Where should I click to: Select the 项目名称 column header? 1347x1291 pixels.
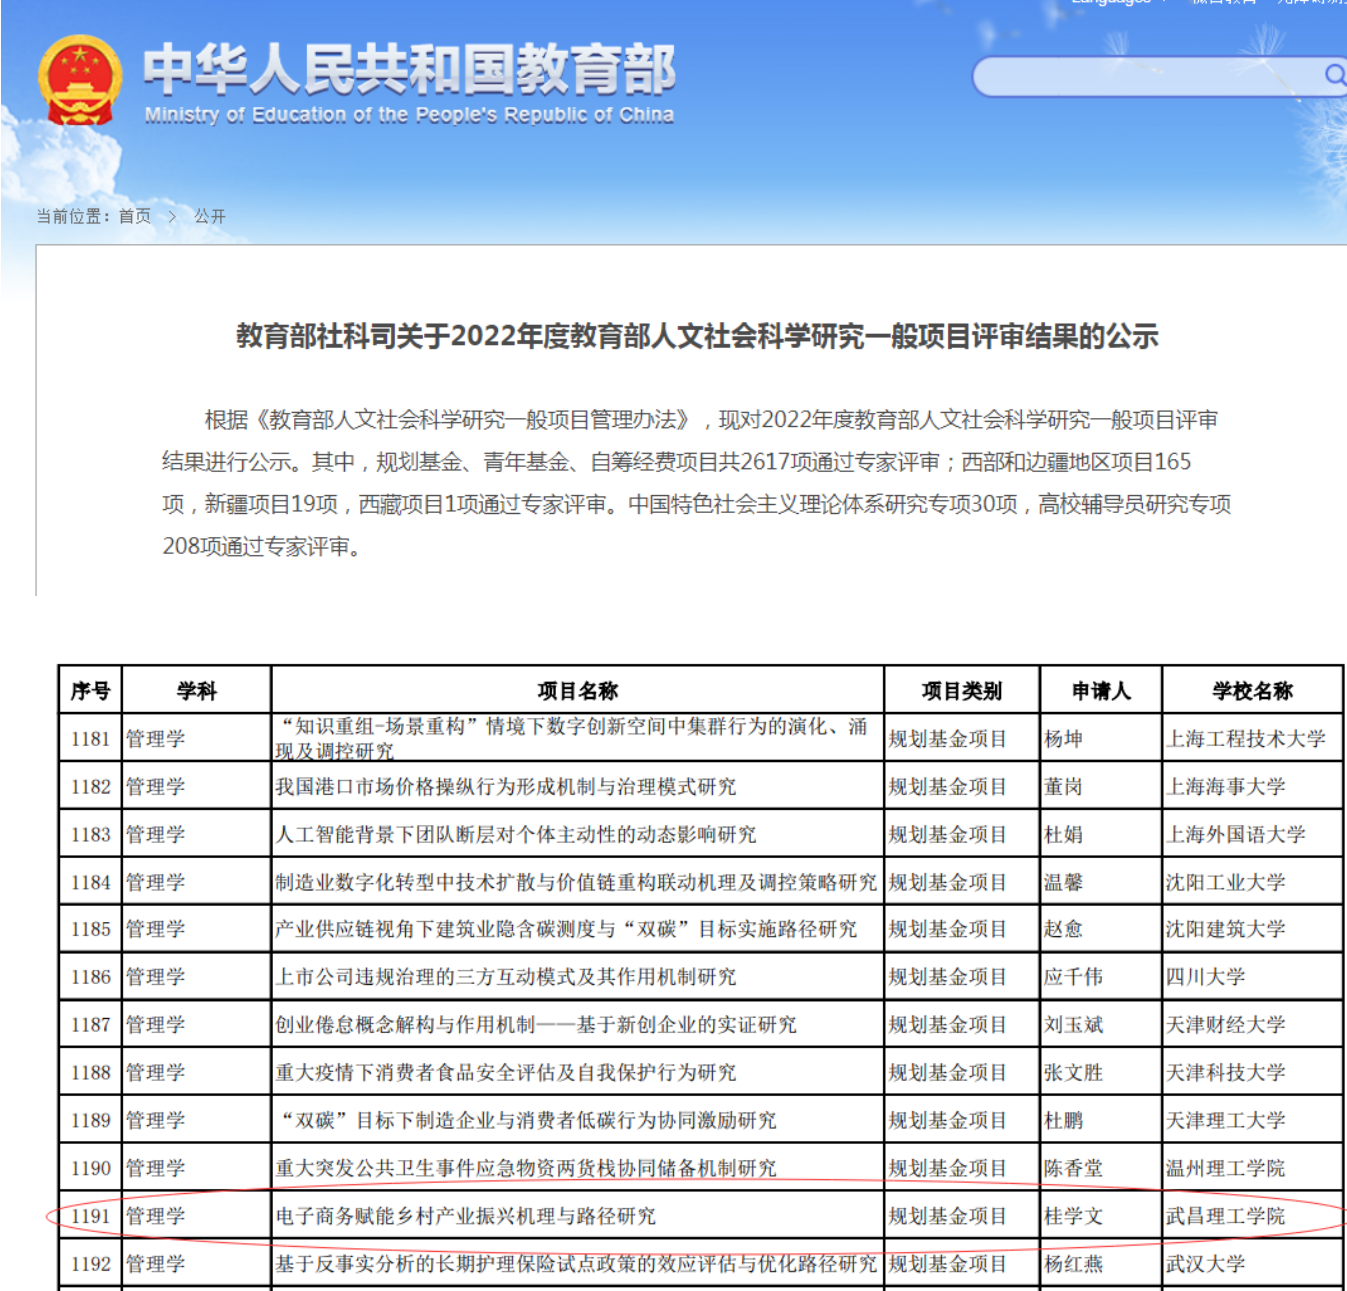pos(577,691)
